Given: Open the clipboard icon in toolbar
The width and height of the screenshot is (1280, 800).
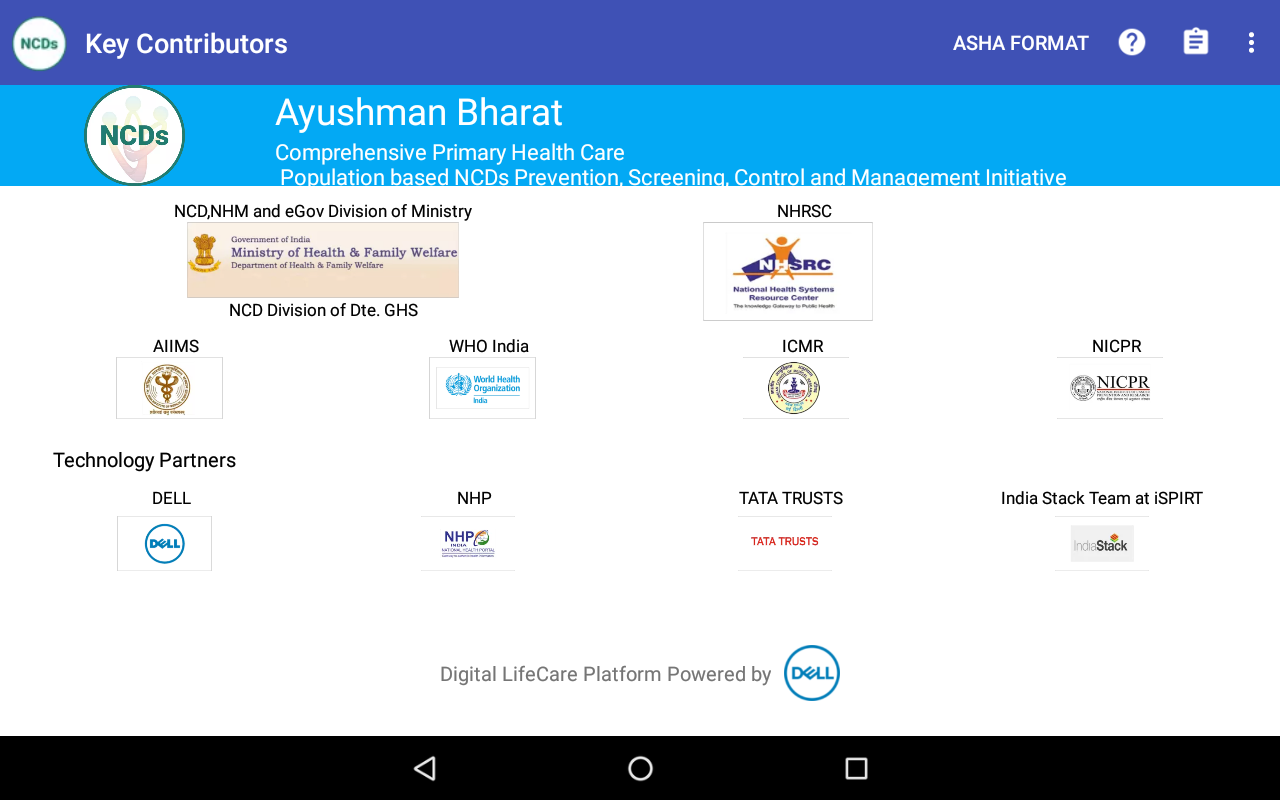Looking at the screenshot, I should tap(1196, 42).
